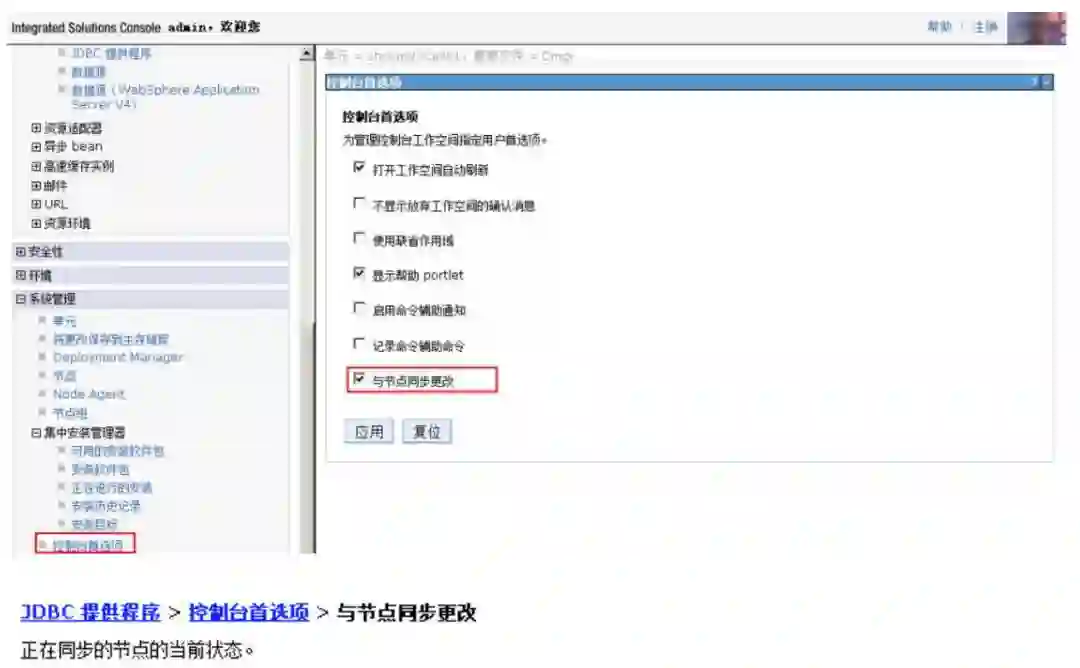This screenshot has width=1080, height=668.
Task: Collapse the 集中安装管理器 node
Action: coord(37,432)
